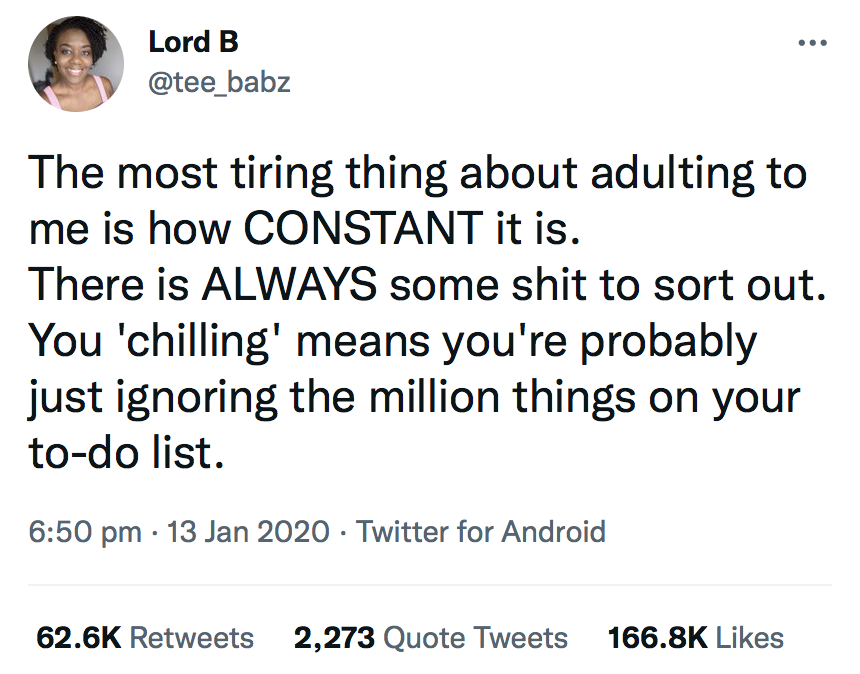
Task: Click the words to-do list in the tweet
Action: click(x=121, y=453)
